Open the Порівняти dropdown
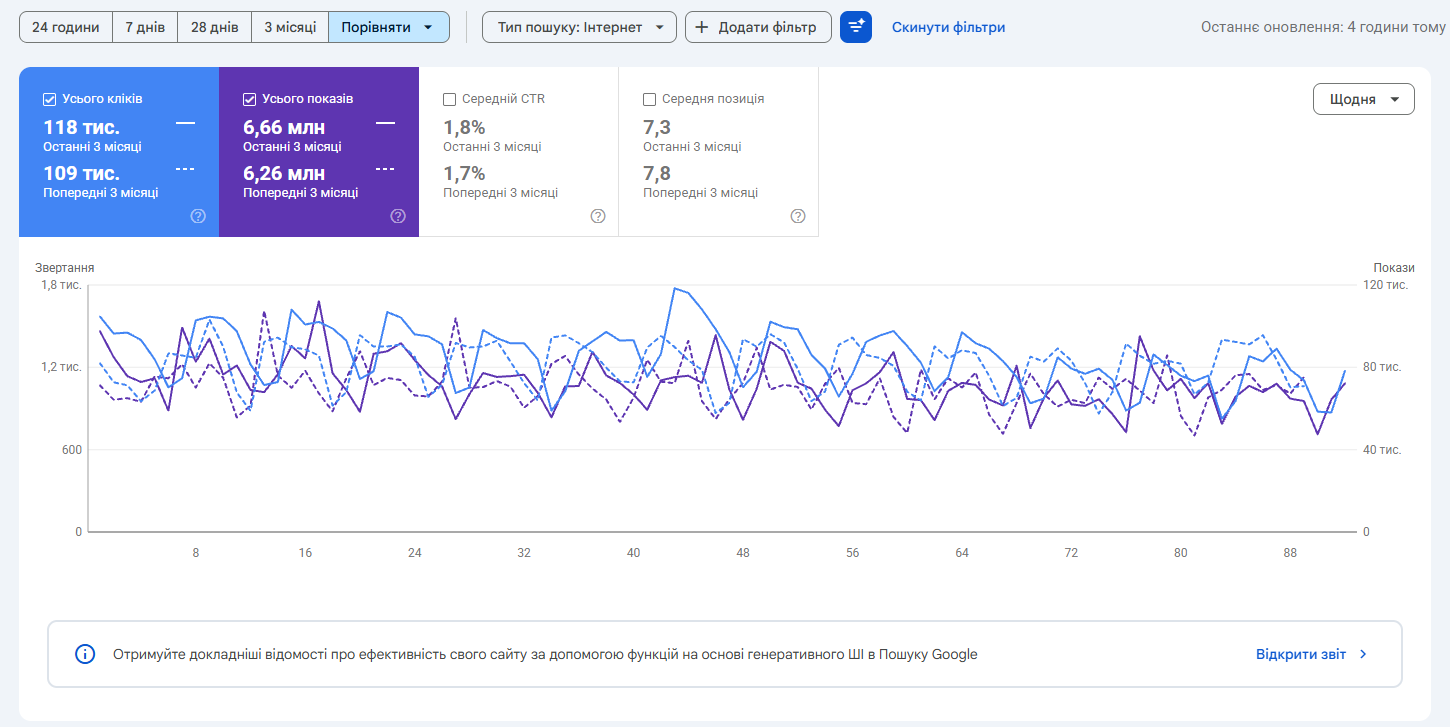Screen dimensions: 1450x727 [x=389, y=27]
